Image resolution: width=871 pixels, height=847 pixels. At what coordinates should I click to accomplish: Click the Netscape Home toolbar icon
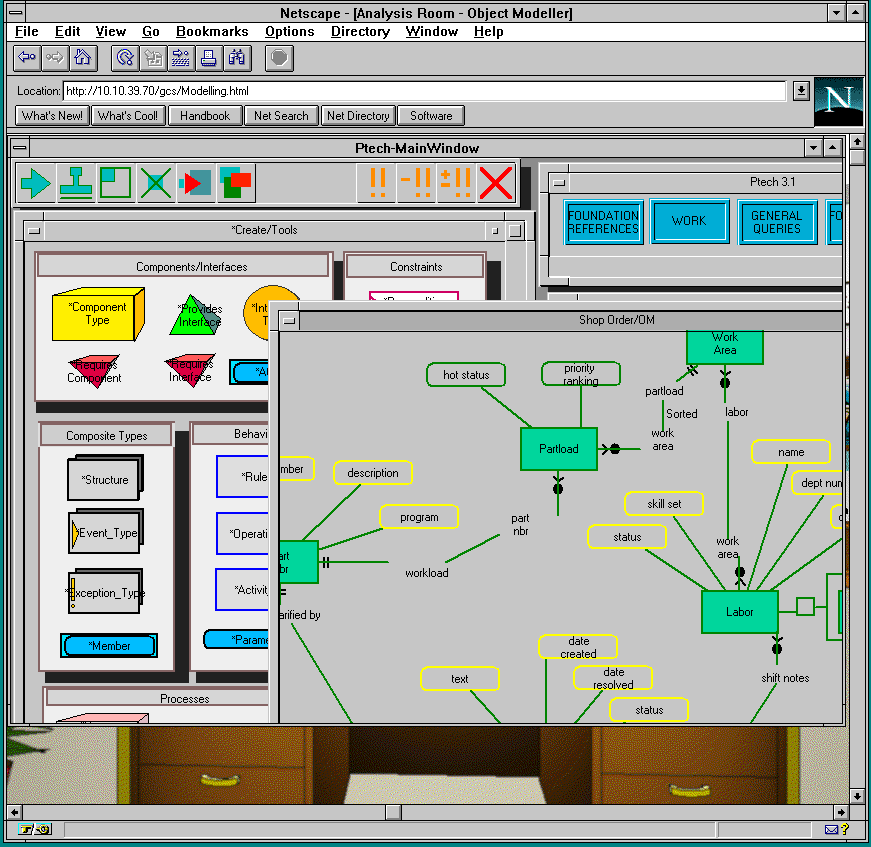83,57
